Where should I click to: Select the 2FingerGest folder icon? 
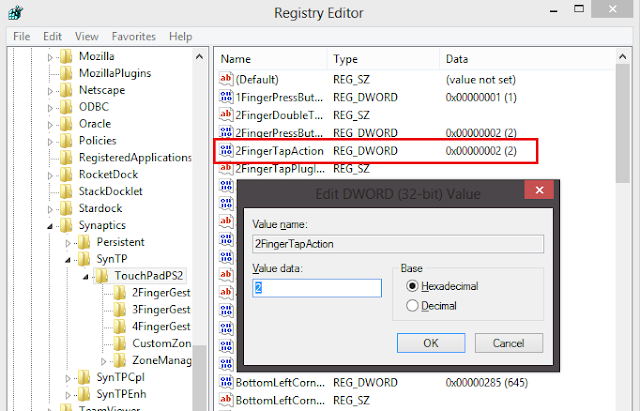(120, 293)
